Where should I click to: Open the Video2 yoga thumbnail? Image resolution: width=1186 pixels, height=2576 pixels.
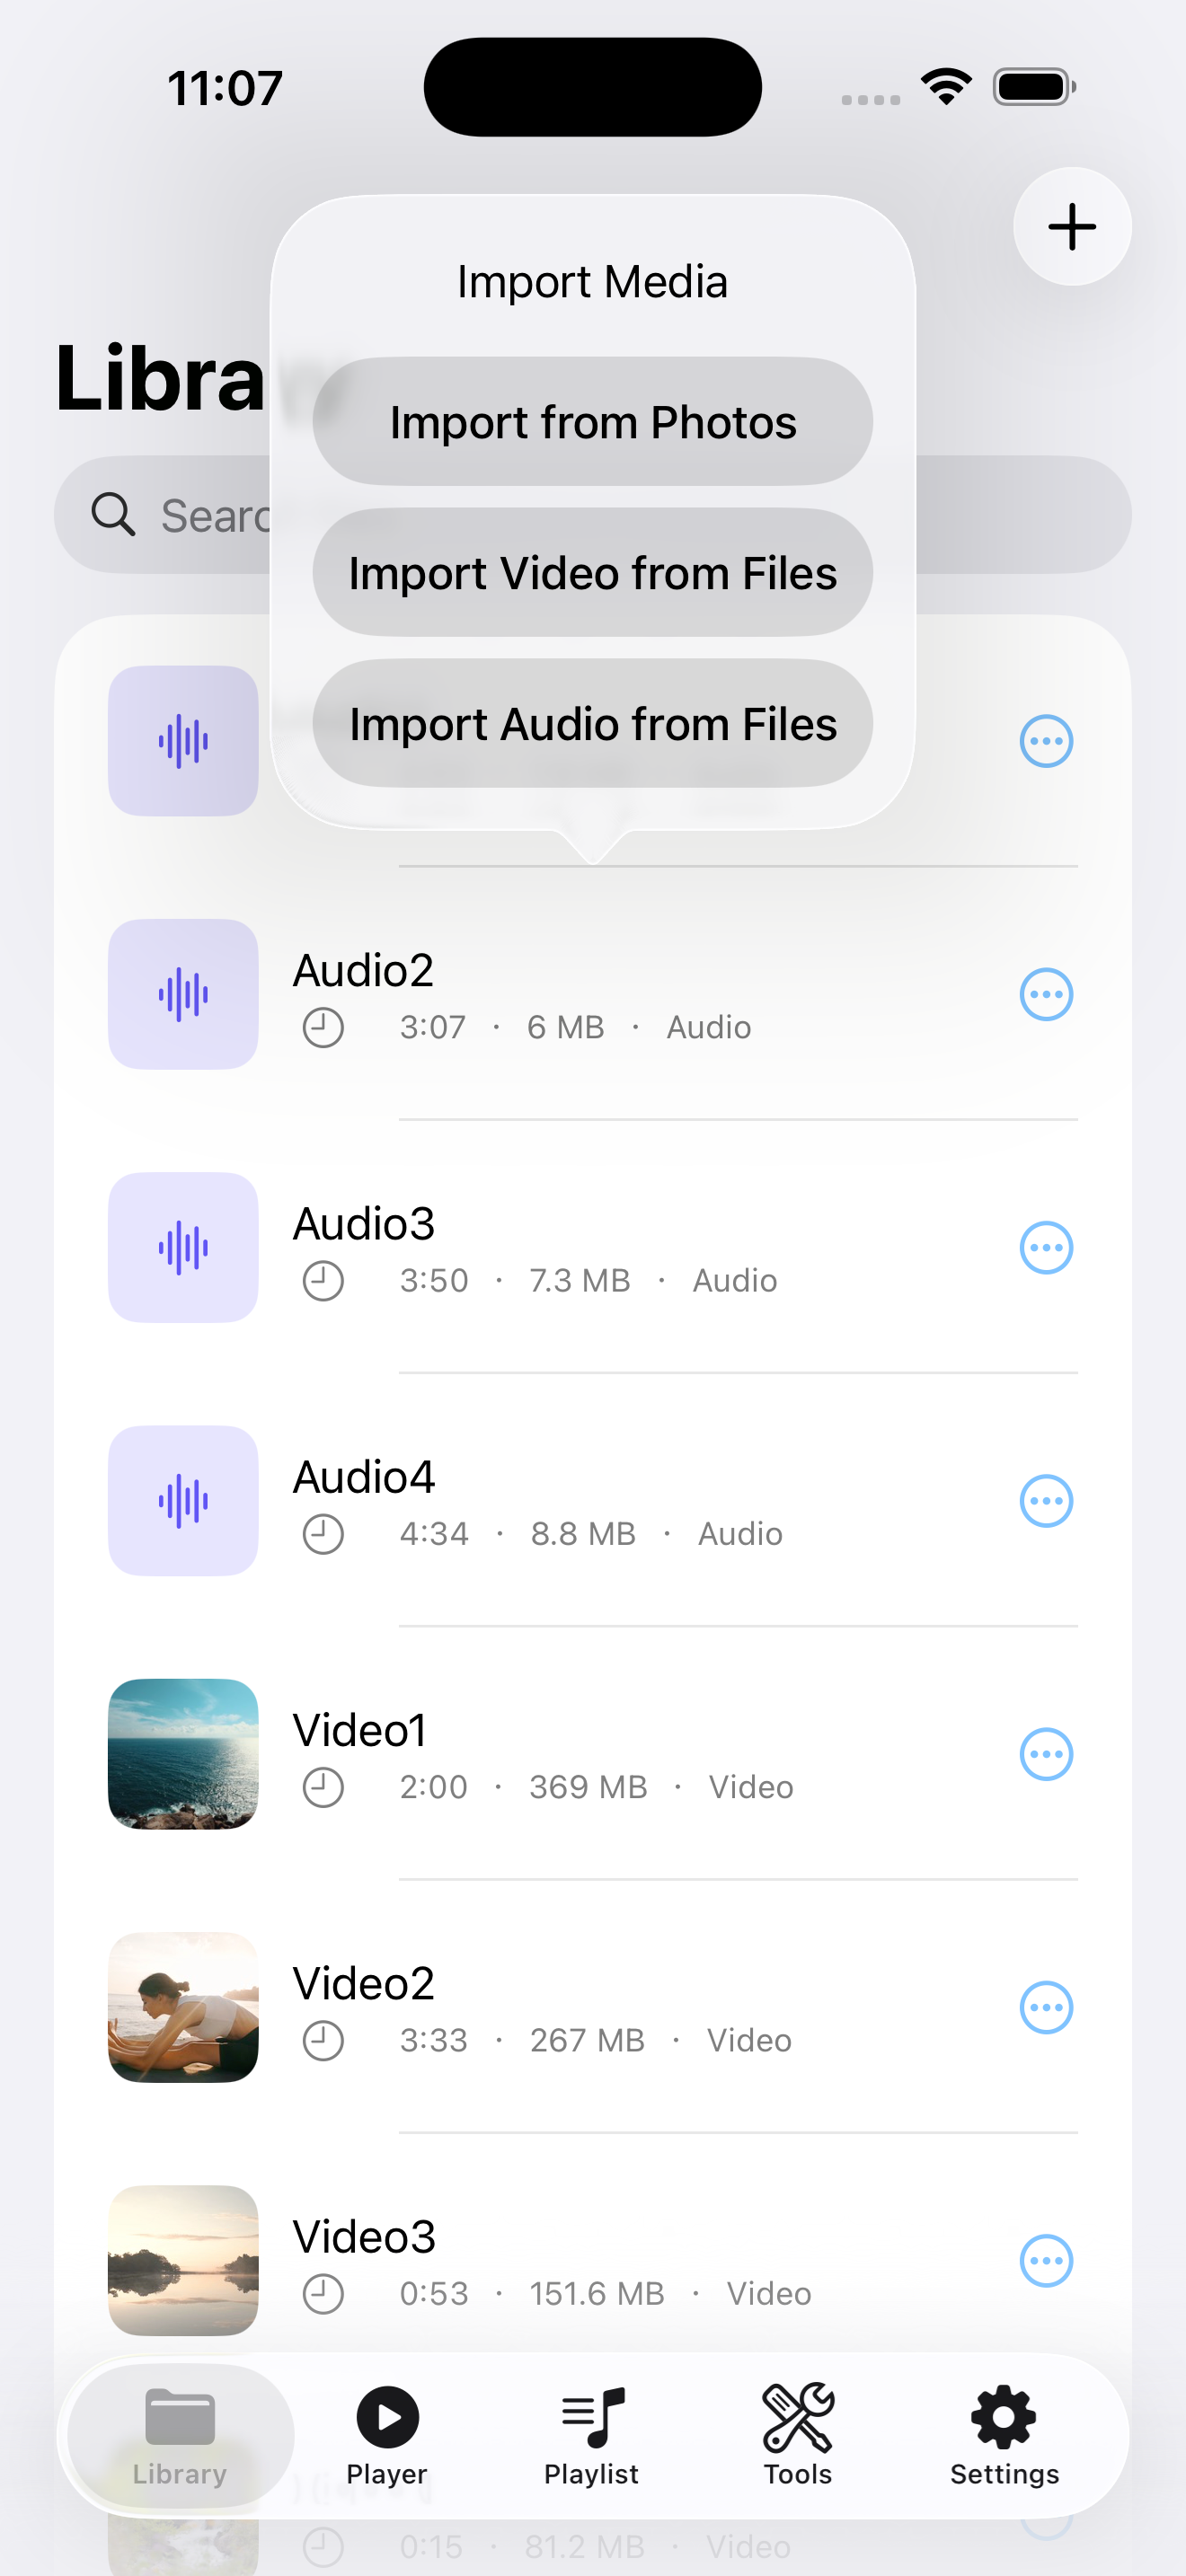click(183, 2007)
